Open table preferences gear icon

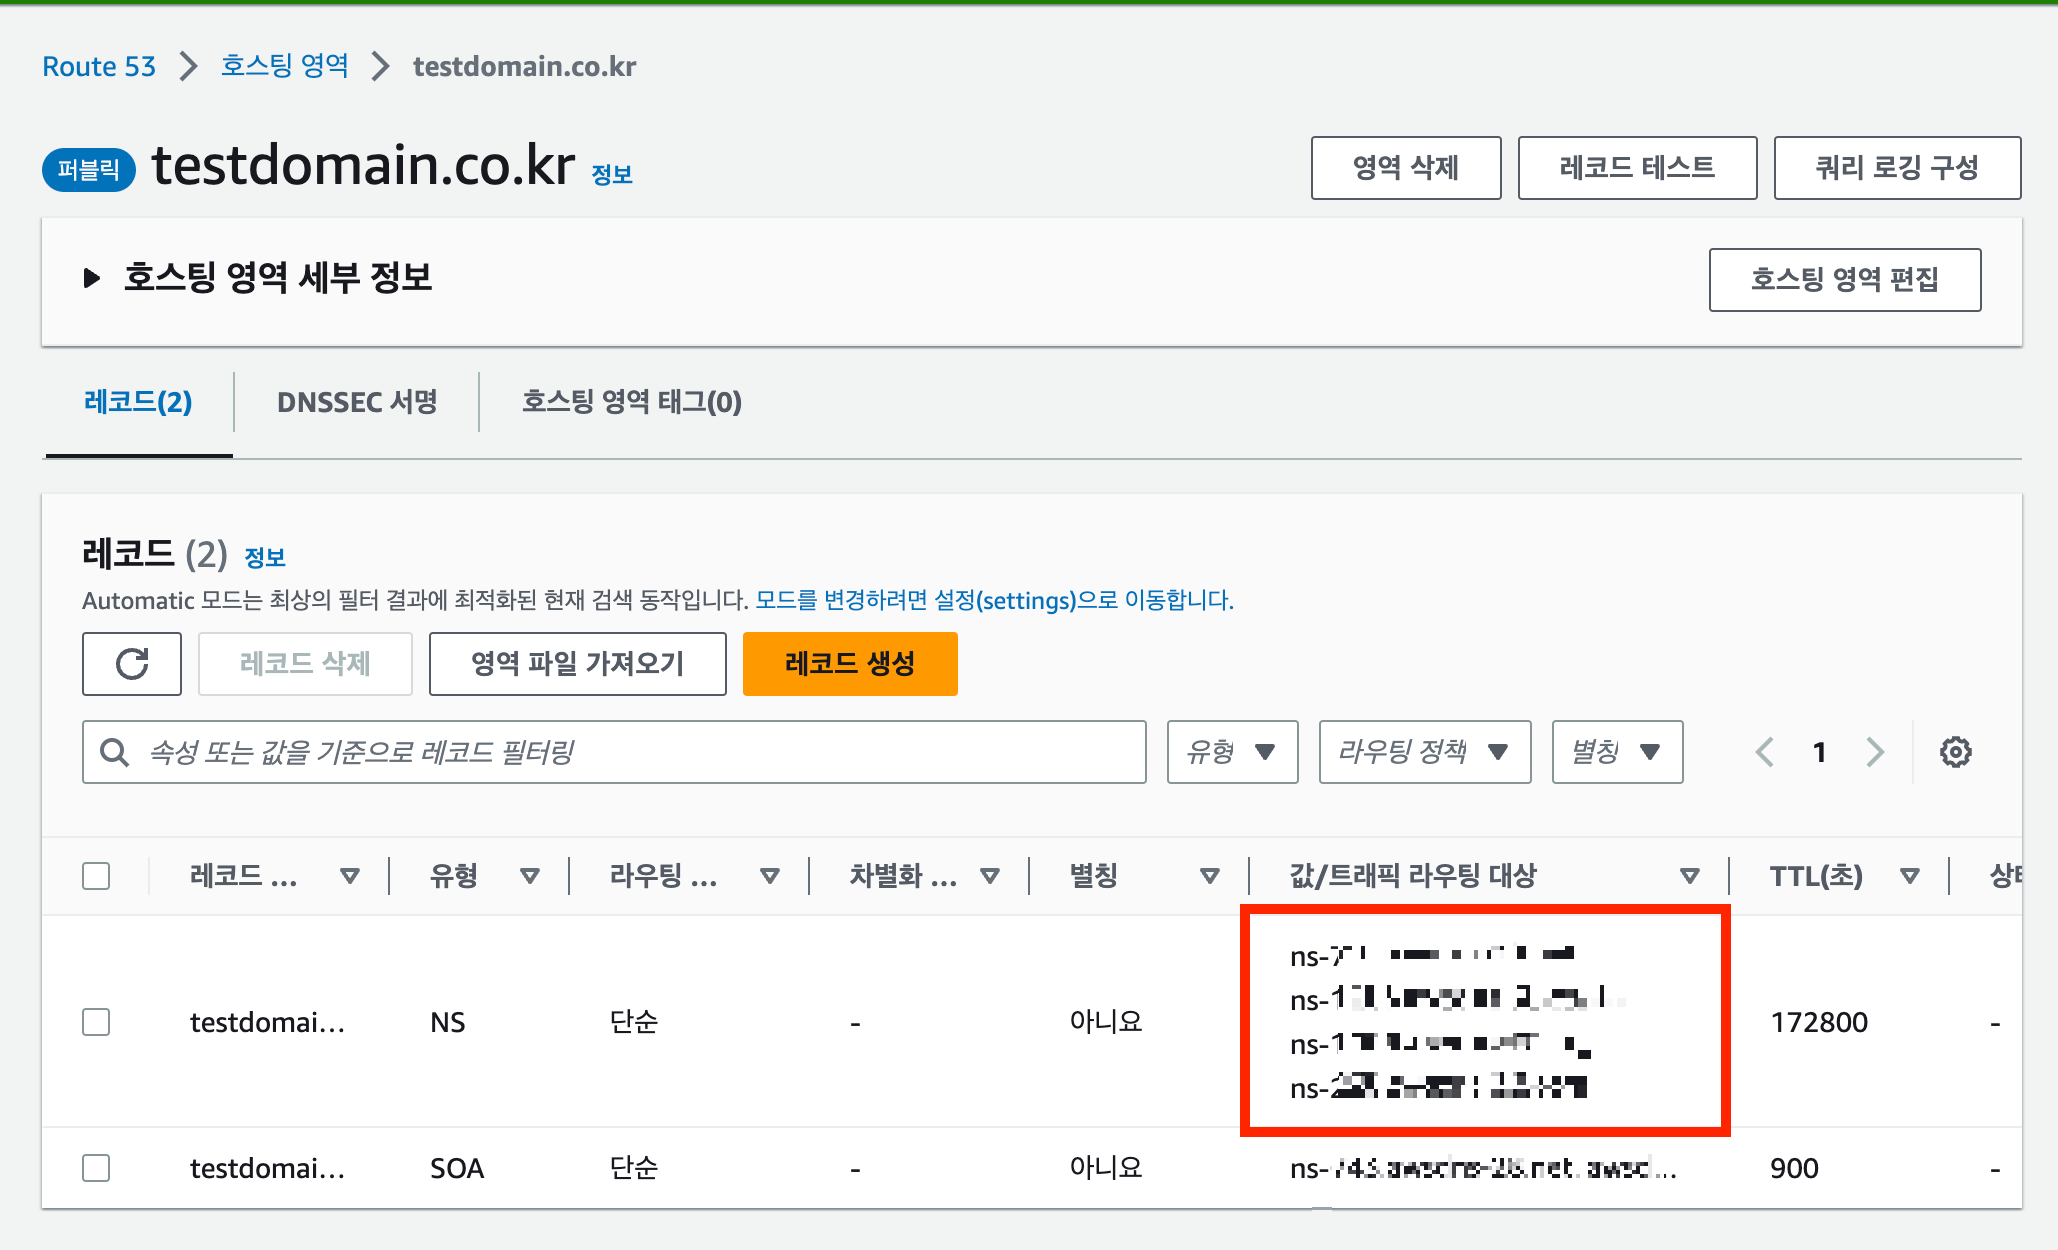coord(1955,752)
